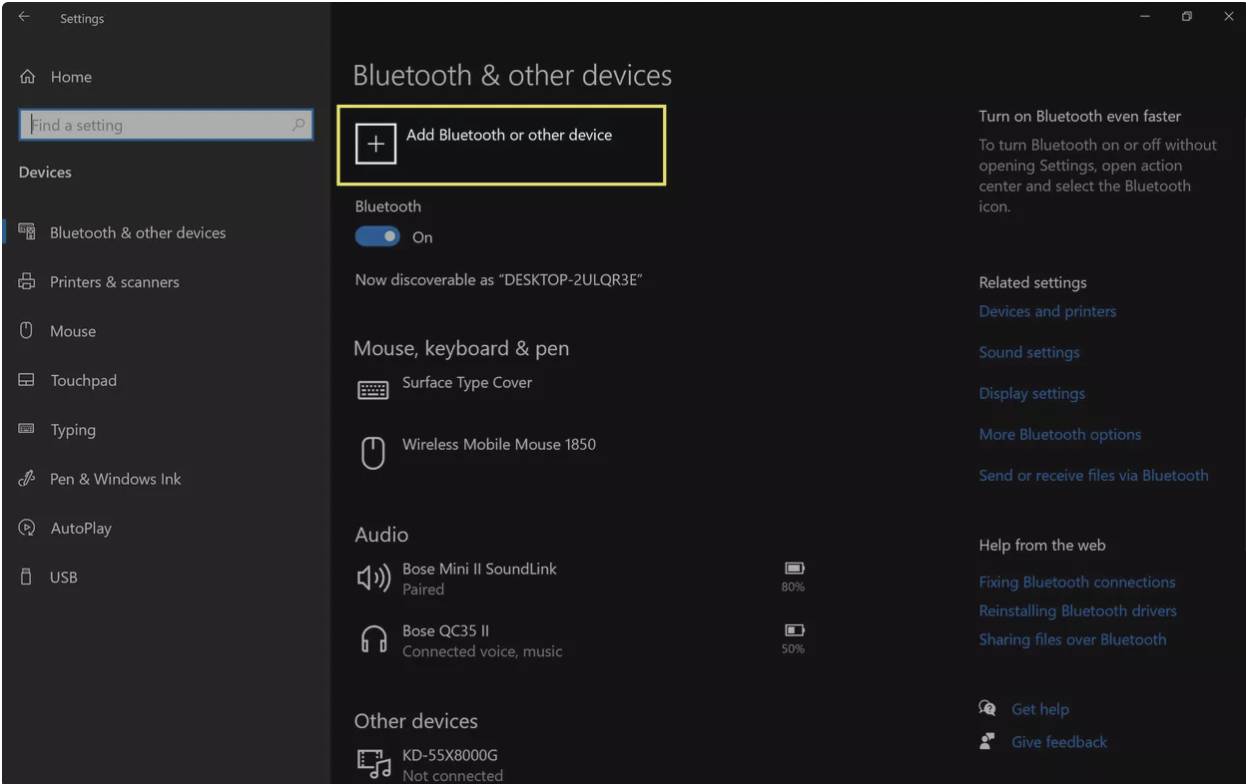
Task: Click Send or receive files via Bluetooth
Action: click(1093, 475)
